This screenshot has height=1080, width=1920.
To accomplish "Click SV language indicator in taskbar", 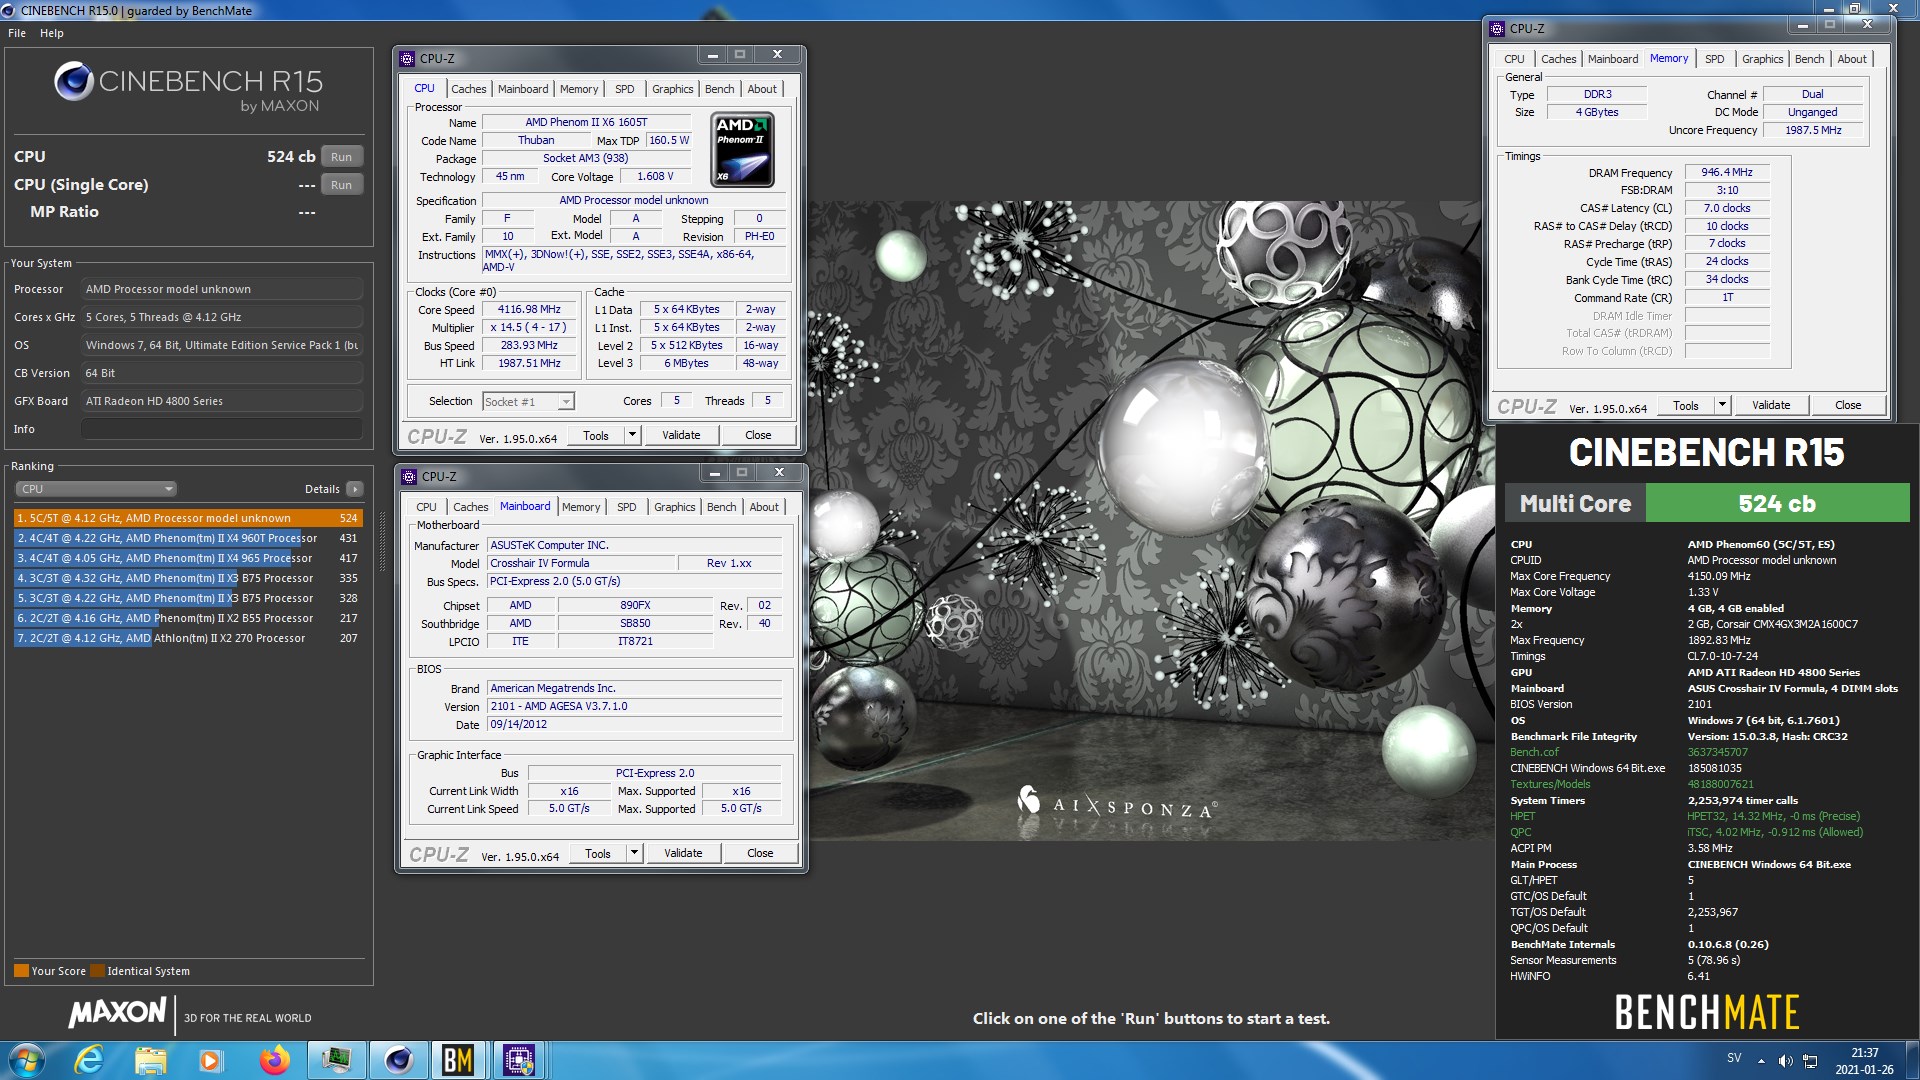I will coord(1734,1058).
